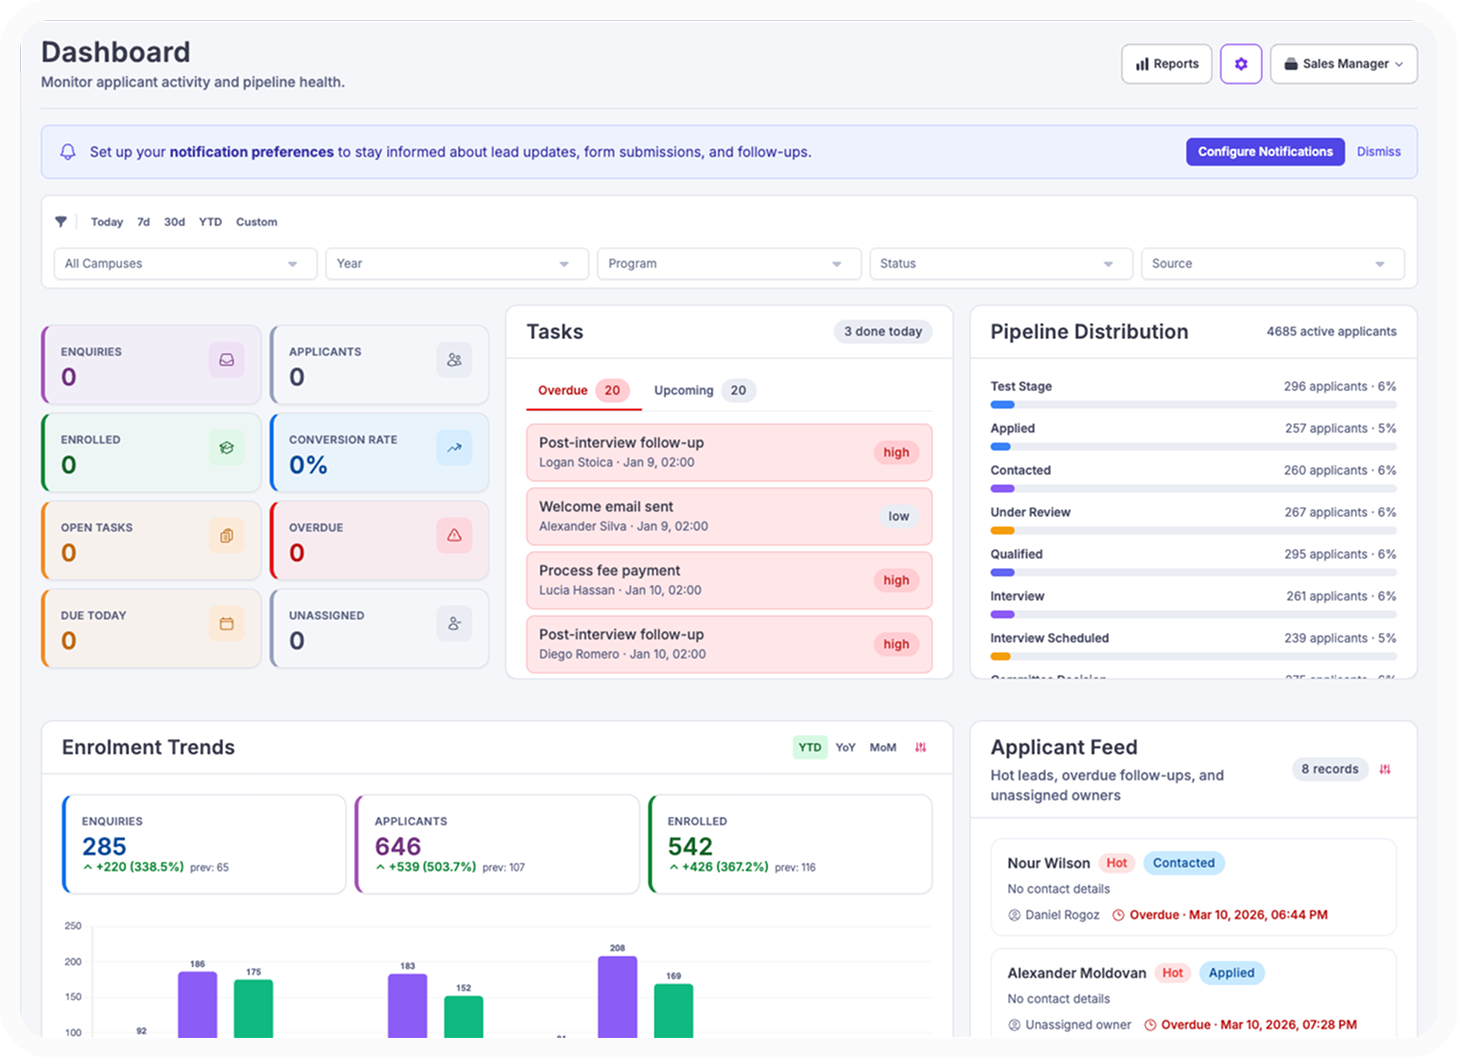
Task: Select the YTD date range filter
Action: (210, 222)
